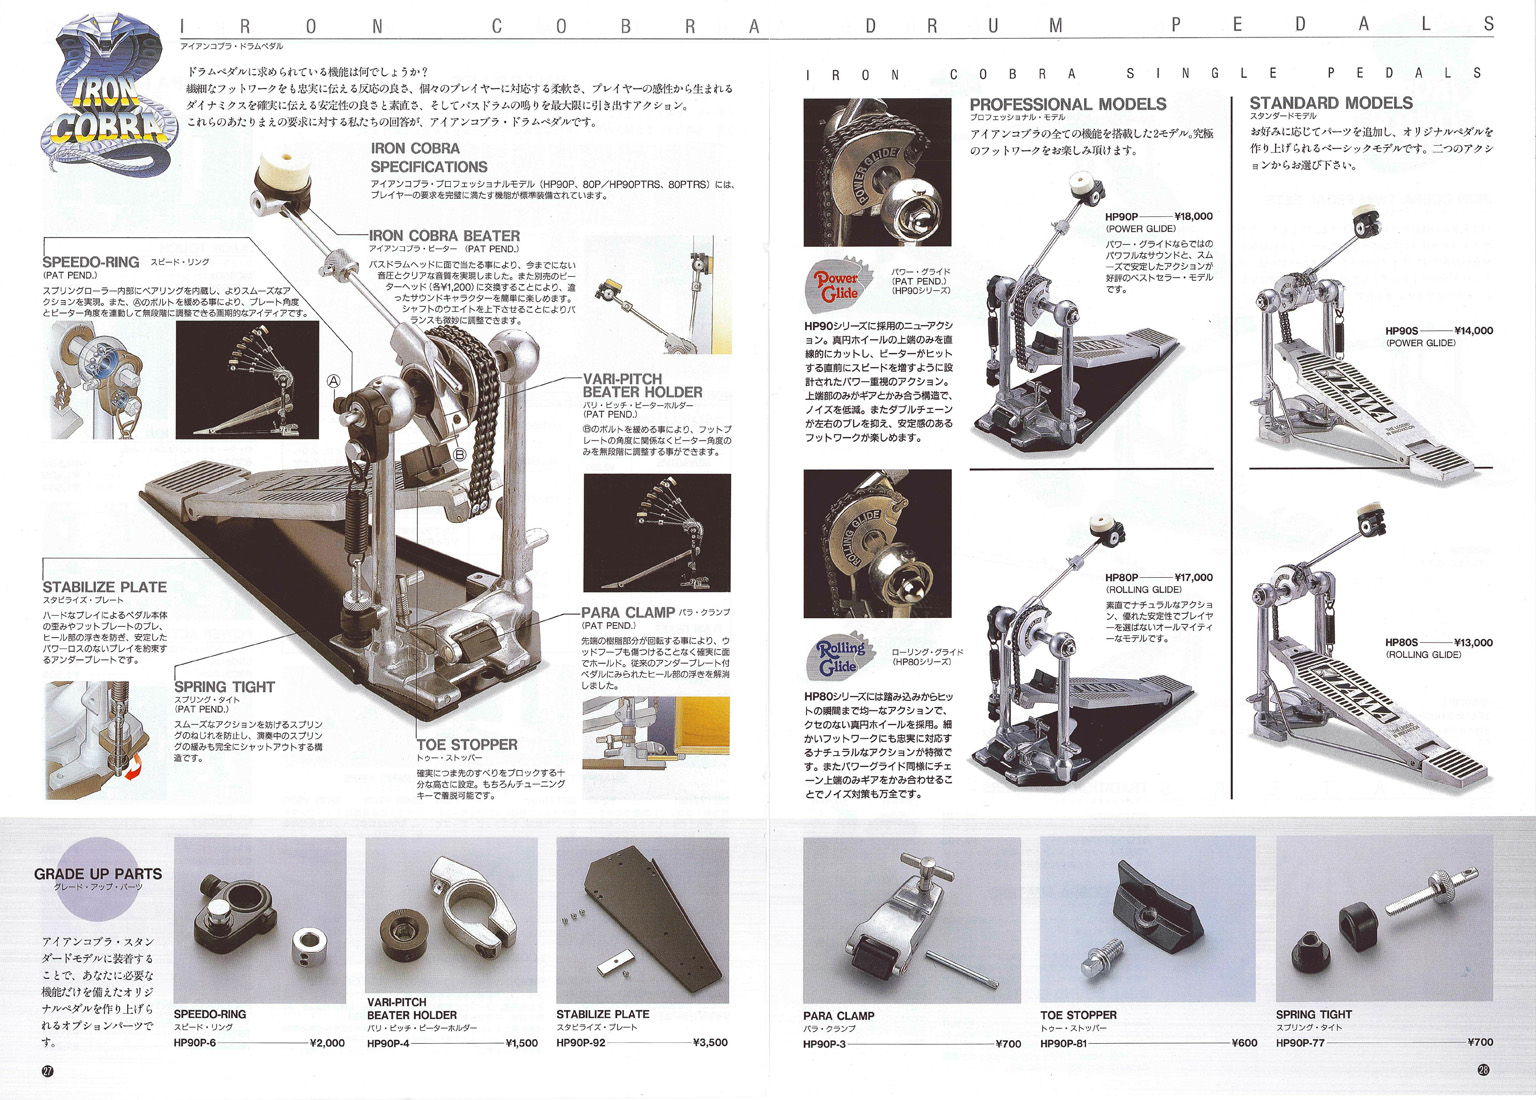
Task: Click the HP90S ¥14,000 price label
Action: [1438, 331]
